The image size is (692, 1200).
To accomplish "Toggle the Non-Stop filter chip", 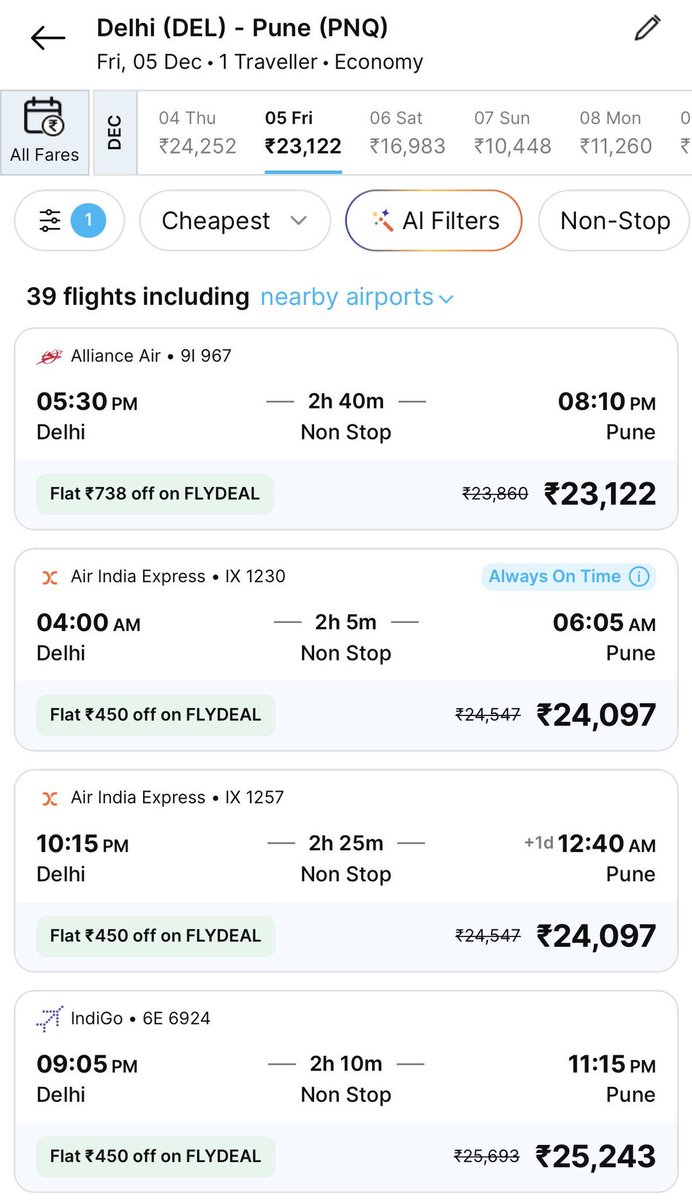I will (614, 221).
